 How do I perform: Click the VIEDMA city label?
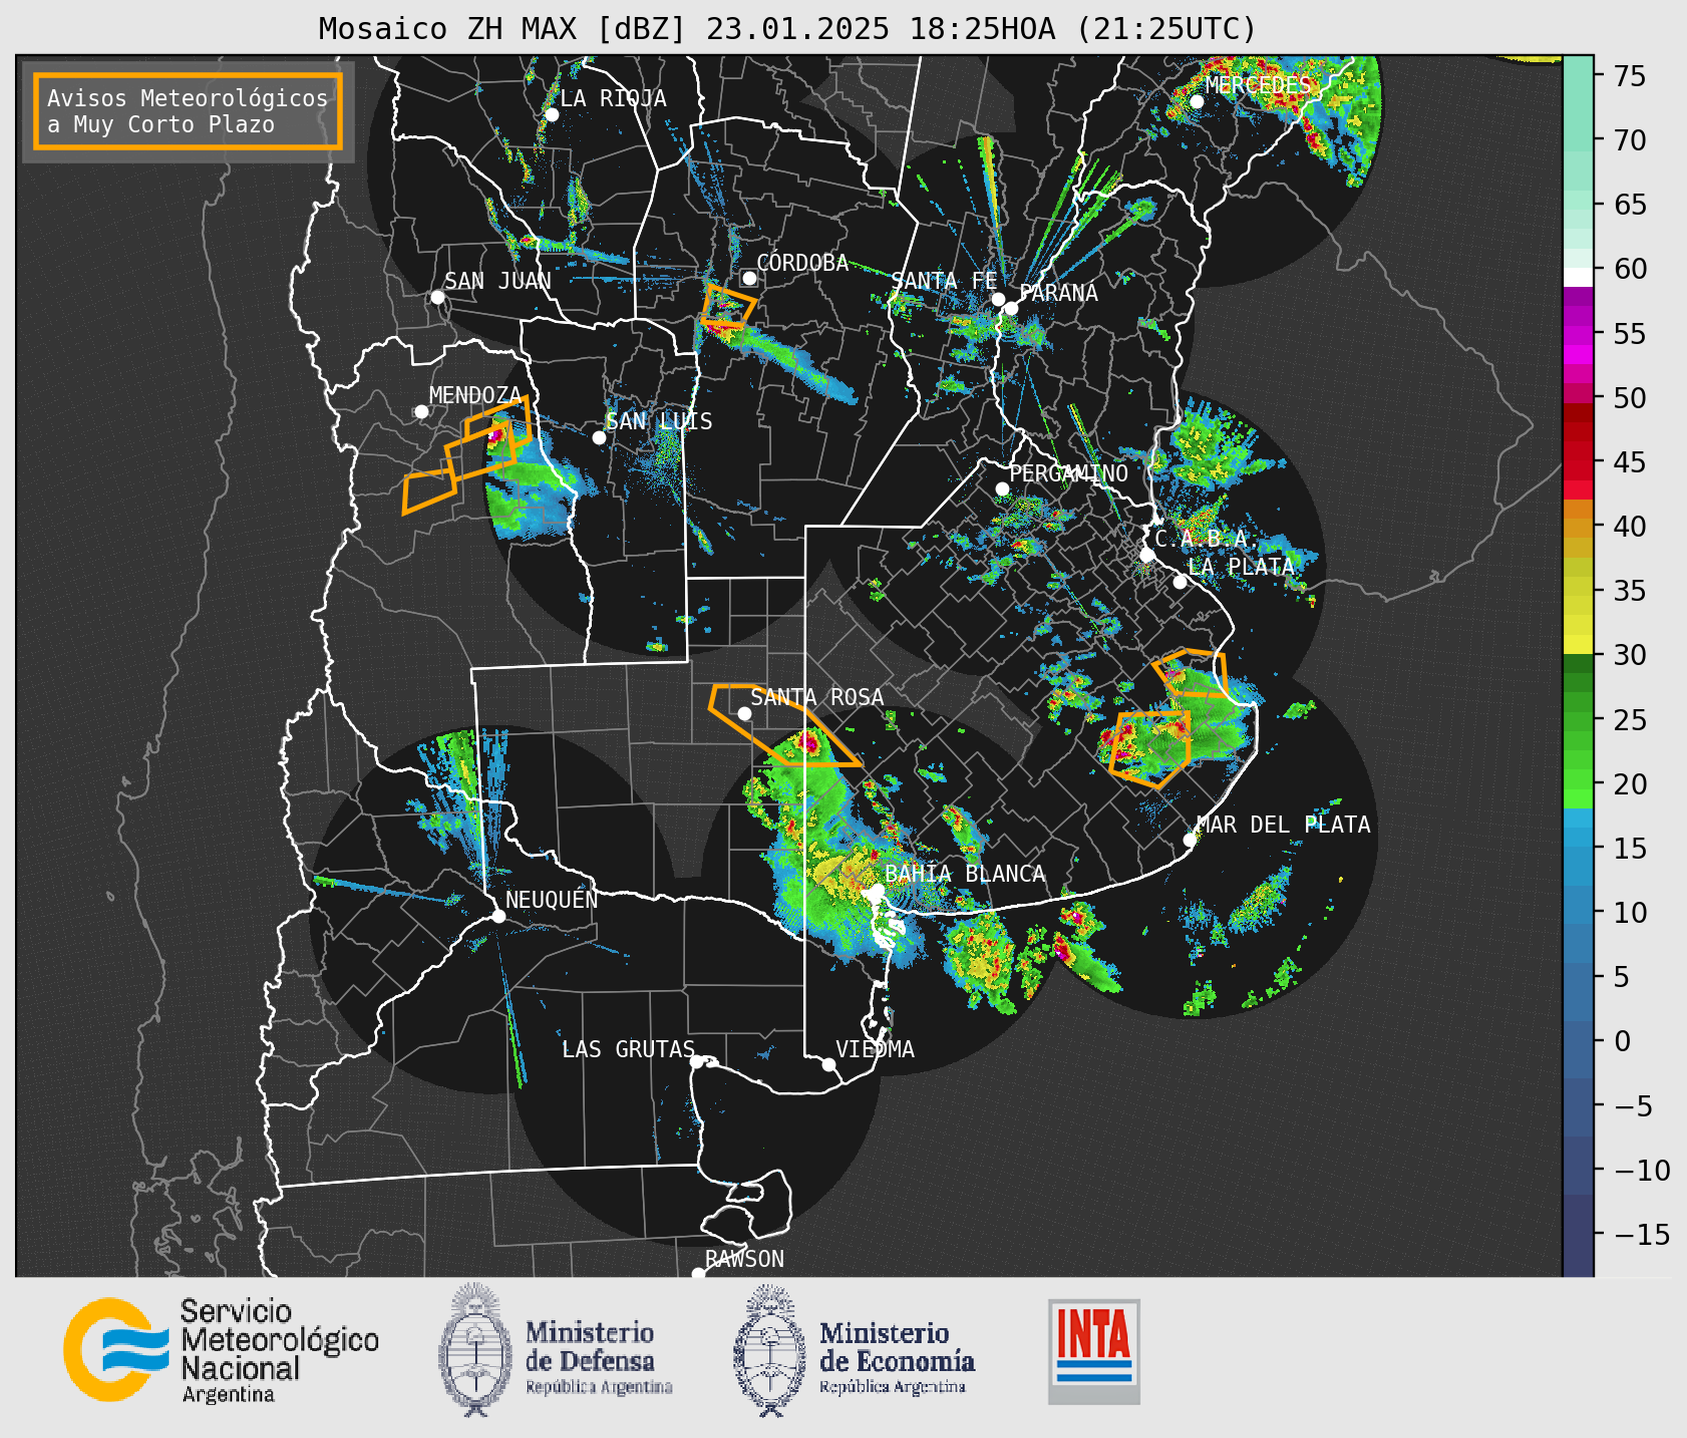pos(875,1049)
